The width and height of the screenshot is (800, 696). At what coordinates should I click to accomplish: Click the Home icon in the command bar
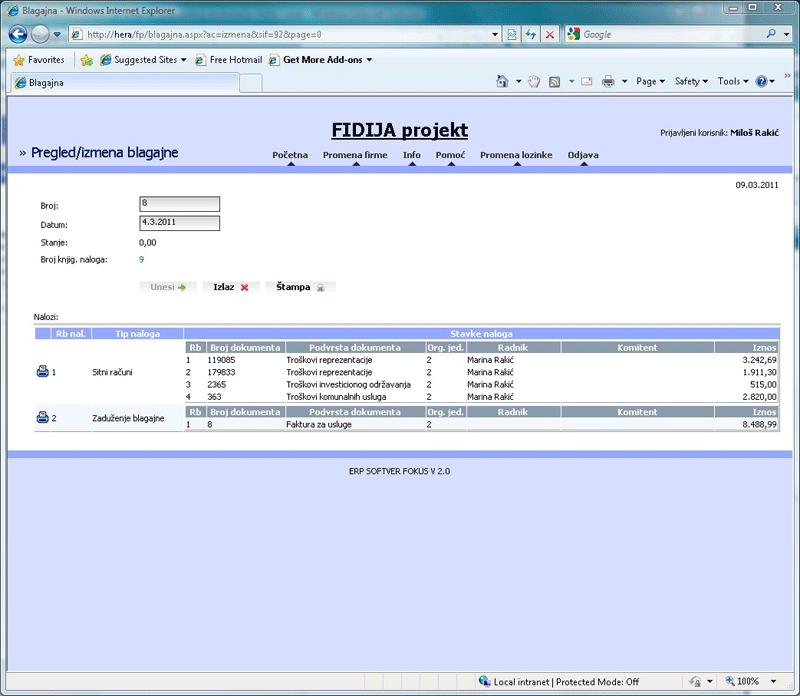502,81
